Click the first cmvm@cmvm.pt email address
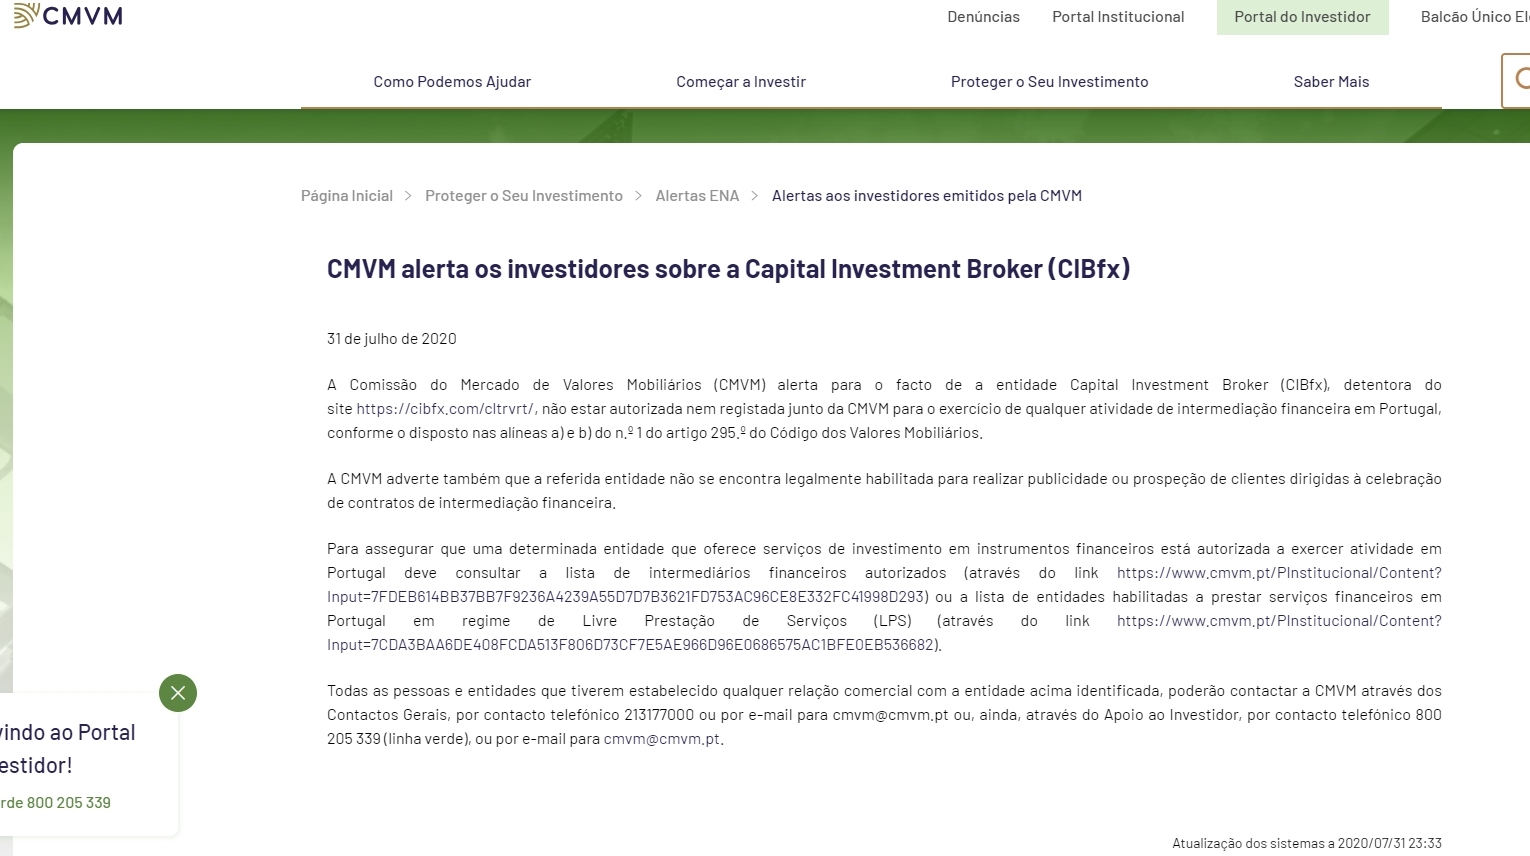1530x856 pixels. [x=890, y=715]
